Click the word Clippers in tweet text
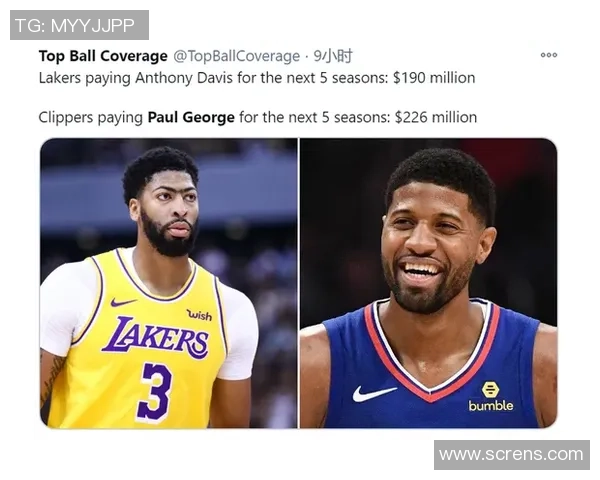600x480 pixels. 65,117
